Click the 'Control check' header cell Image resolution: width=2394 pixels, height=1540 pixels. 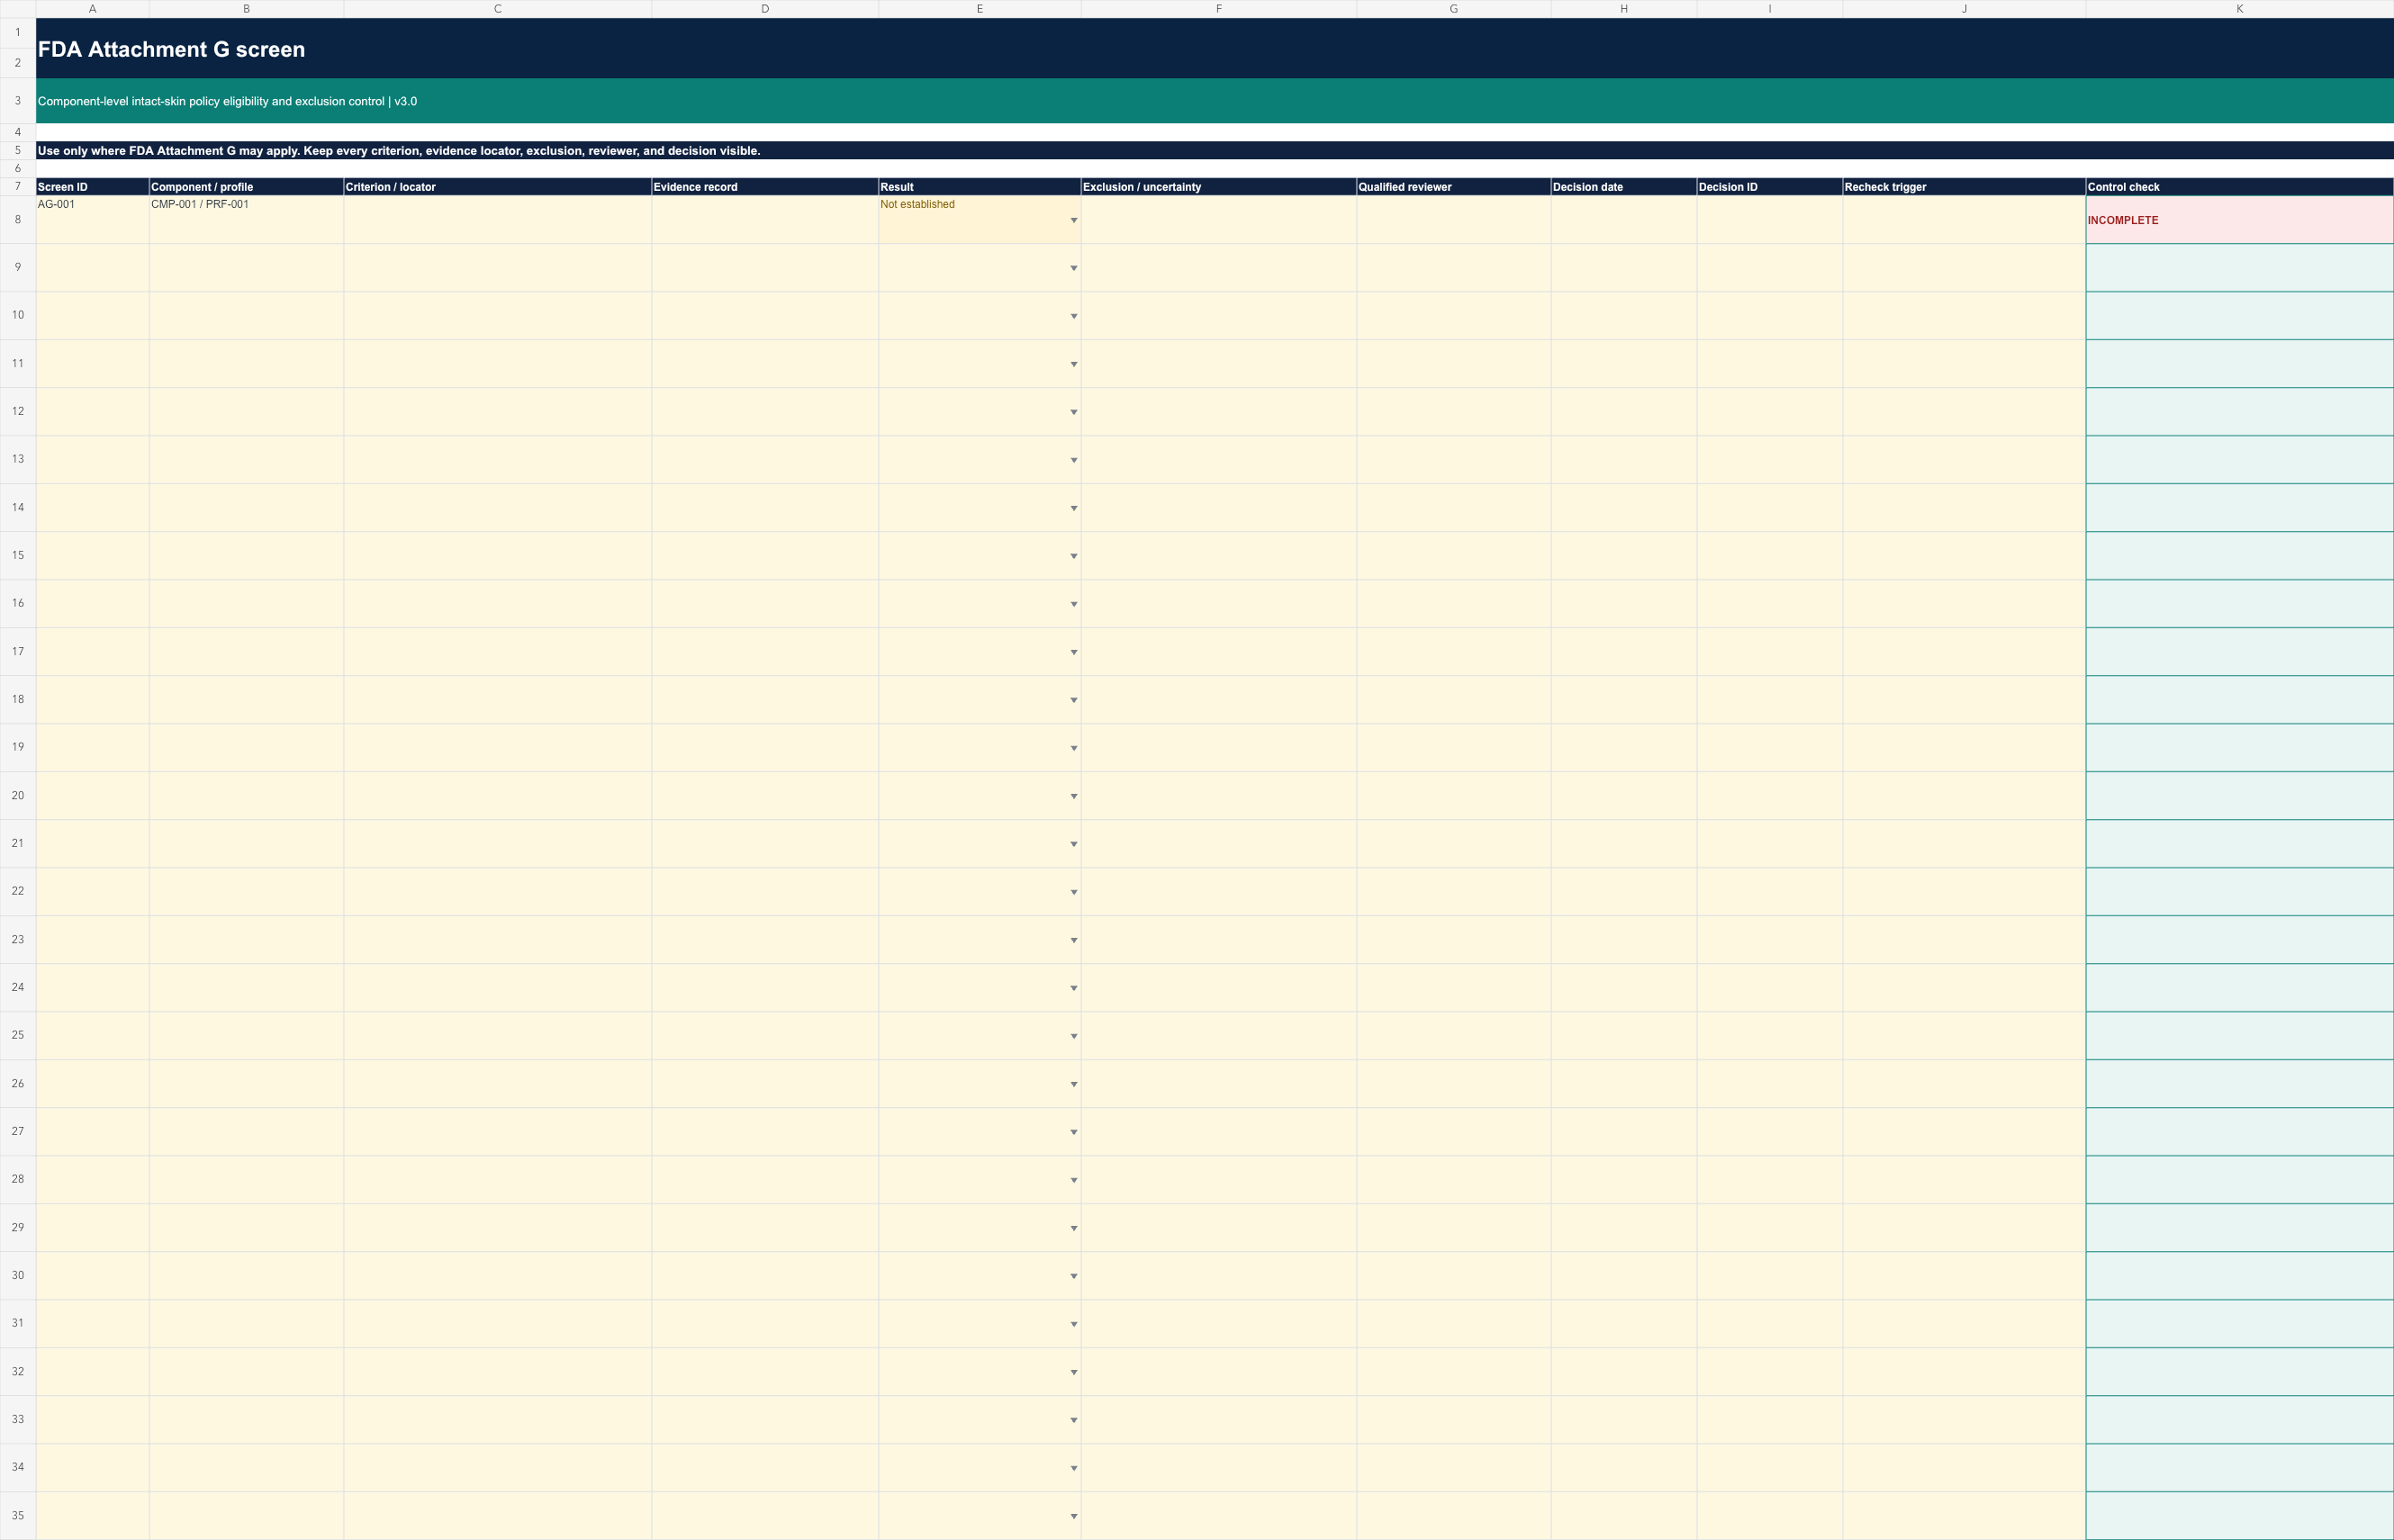2239,187
